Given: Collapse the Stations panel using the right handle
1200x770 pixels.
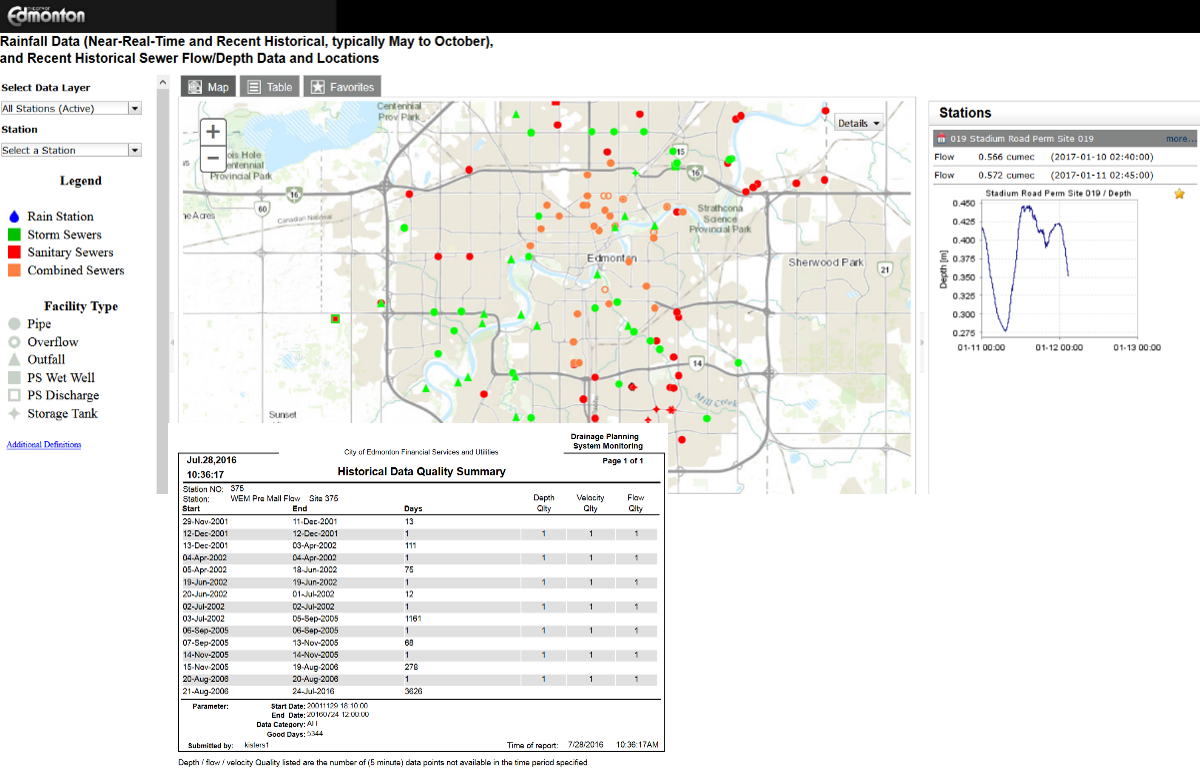Looking at the screenshot, I should tap(921, 342).
